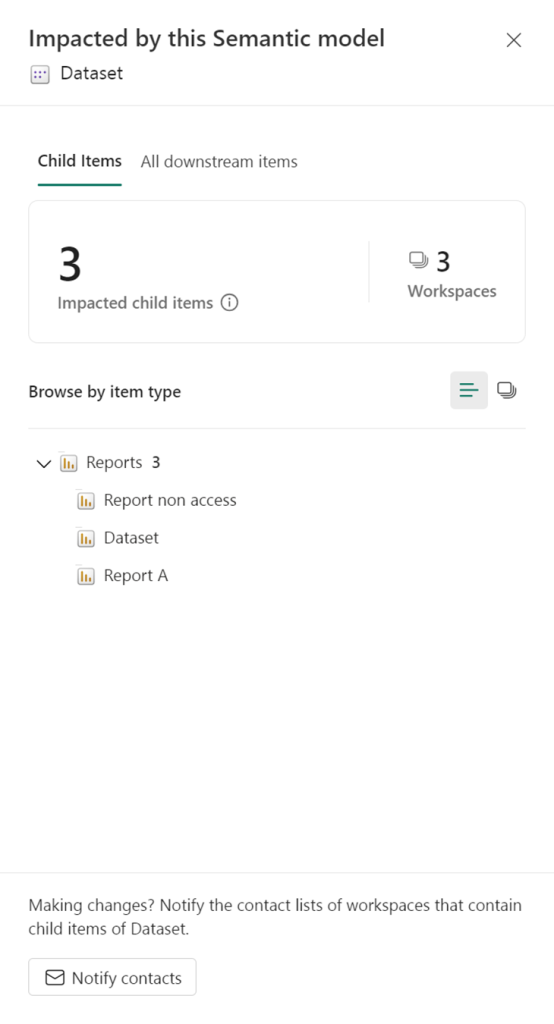Click the Reports group report icon
554x1024 pixels.
click(68, 463)
